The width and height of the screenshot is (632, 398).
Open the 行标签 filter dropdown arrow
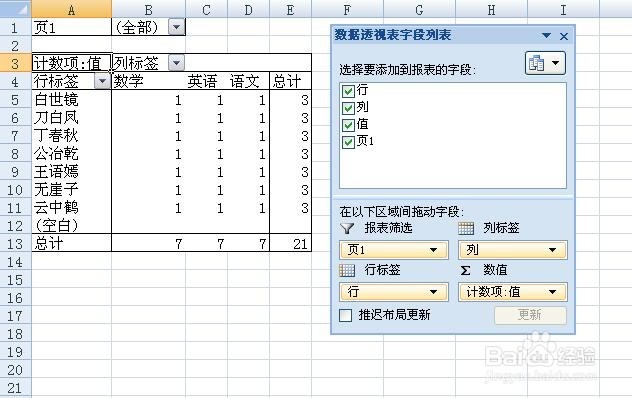coord(102,81)
